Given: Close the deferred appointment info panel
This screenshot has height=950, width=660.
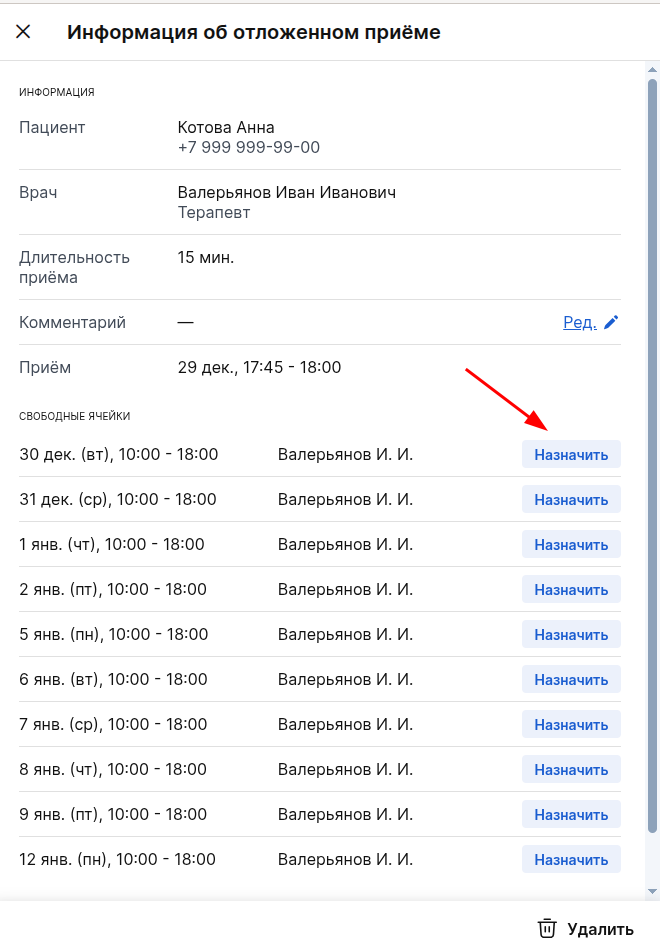Looking at the screenshot, I should click(x=23, y=32).
